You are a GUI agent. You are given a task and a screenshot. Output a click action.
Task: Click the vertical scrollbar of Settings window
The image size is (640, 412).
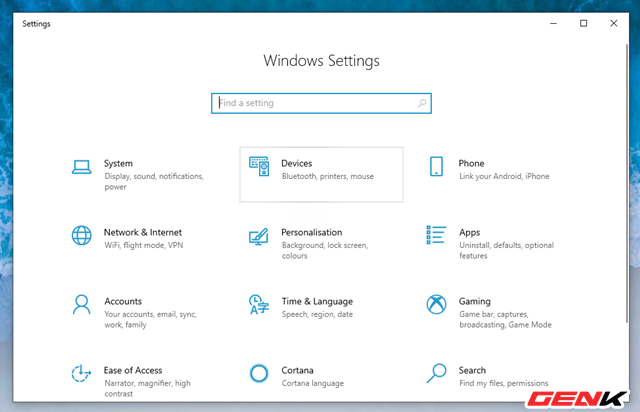(x=627, y=184)
